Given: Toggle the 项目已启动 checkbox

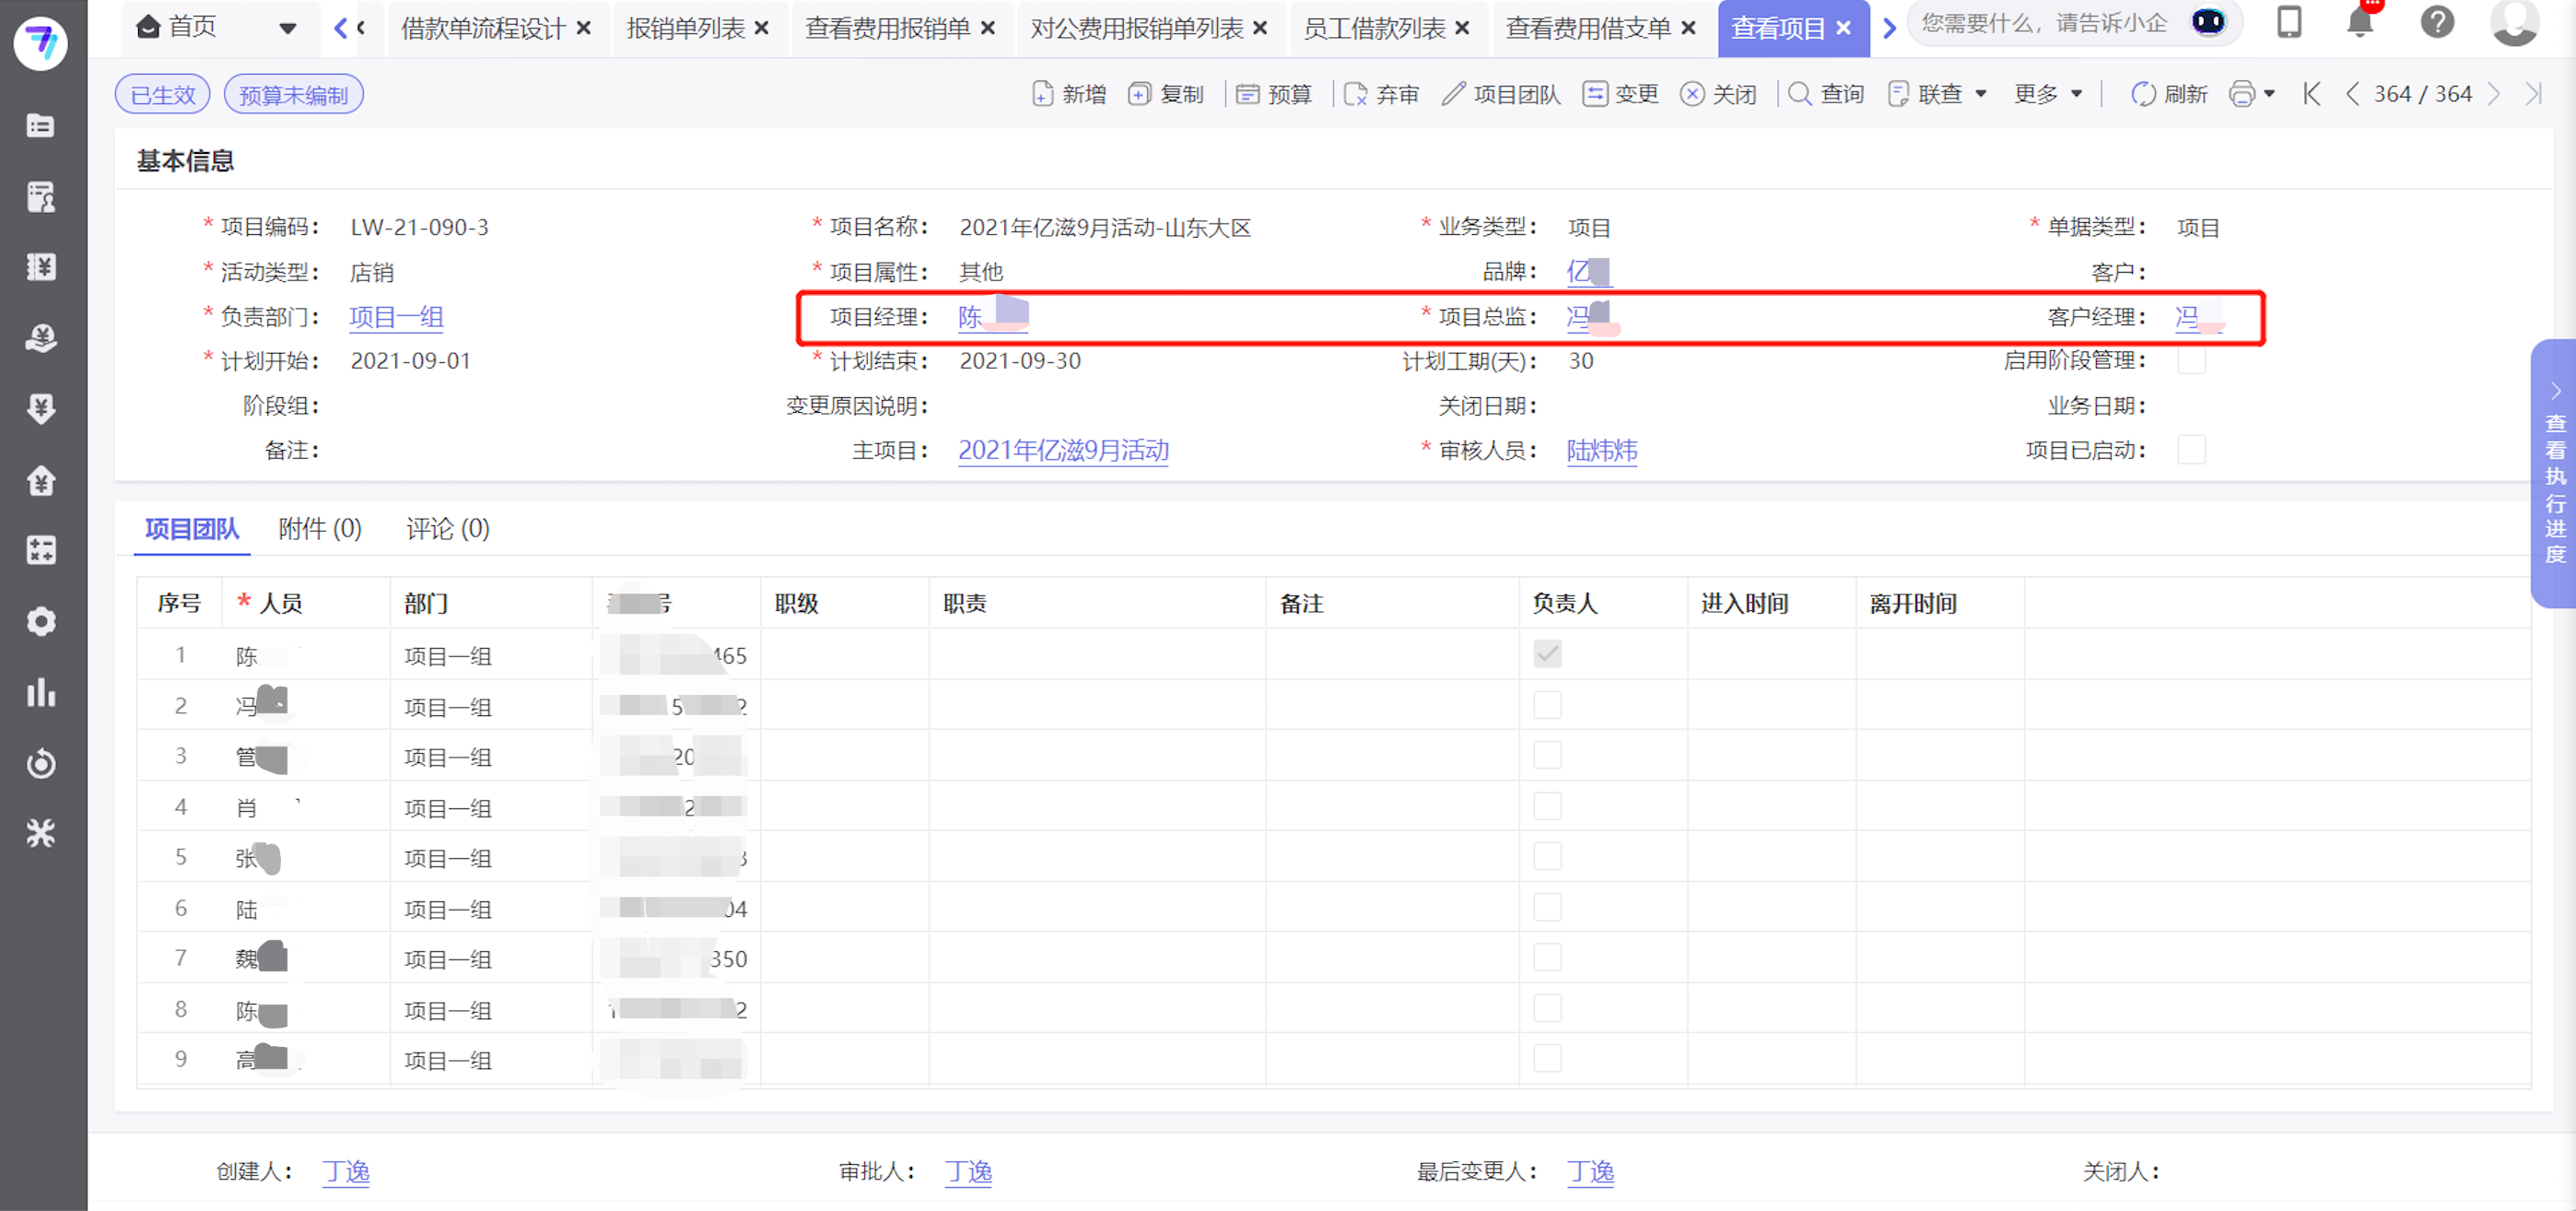Looking at the screenshot, I should pyautogui.click(x=2190, y=450).
